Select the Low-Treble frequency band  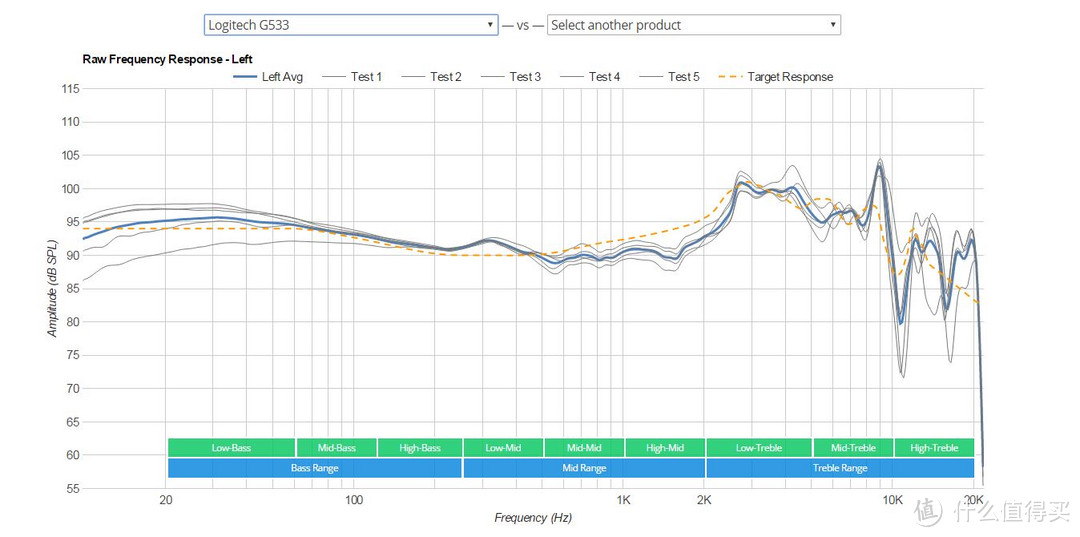tap(759, 448)
